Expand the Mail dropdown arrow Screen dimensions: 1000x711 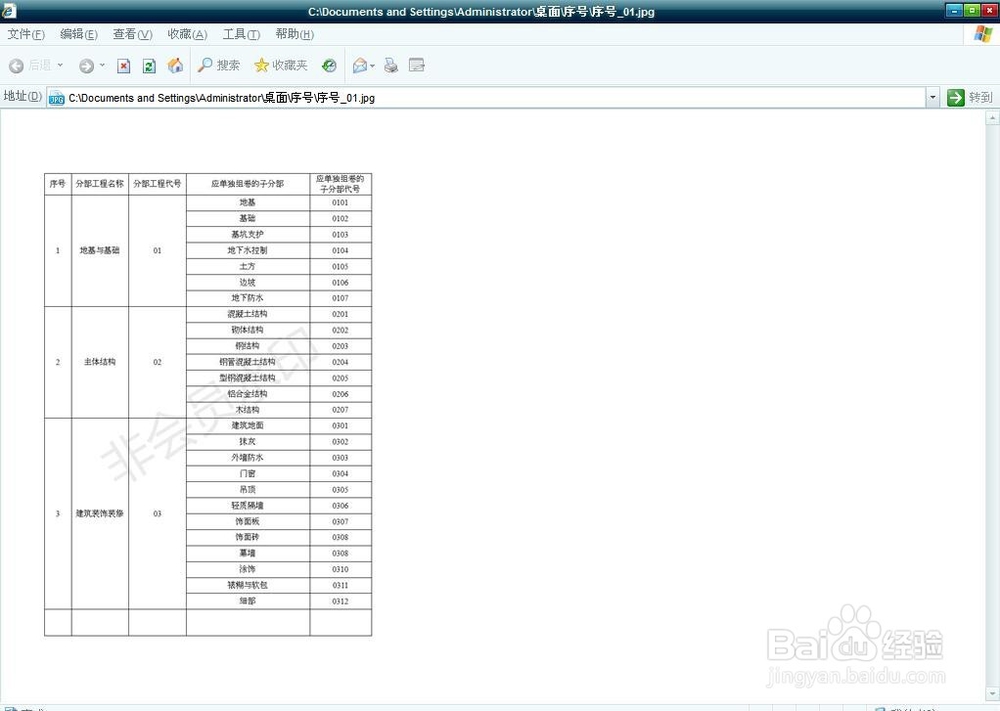click(x=372, y=66)
